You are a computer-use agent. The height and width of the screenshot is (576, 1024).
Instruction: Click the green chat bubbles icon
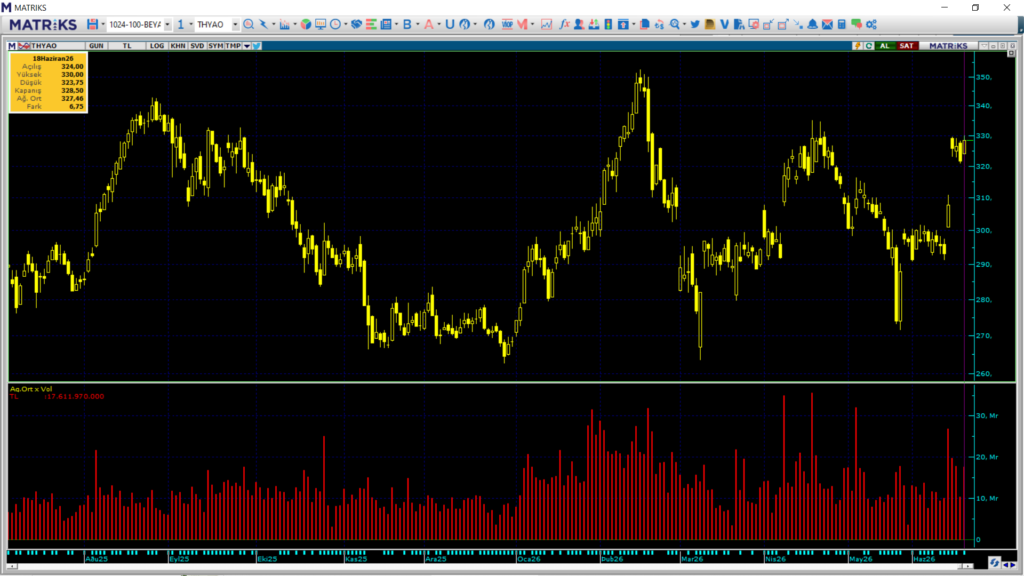[856, 24]
